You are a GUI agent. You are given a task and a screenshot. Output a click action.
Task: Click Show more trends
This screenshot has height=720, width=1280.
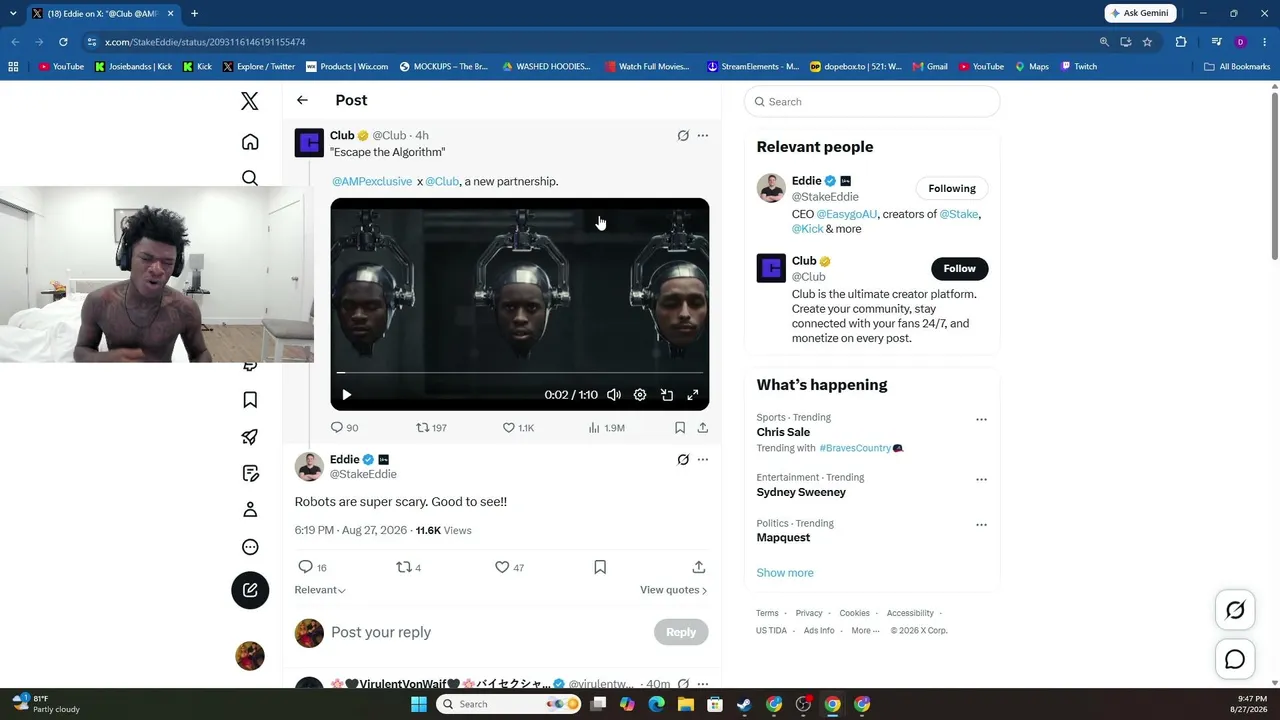(785, 573)
